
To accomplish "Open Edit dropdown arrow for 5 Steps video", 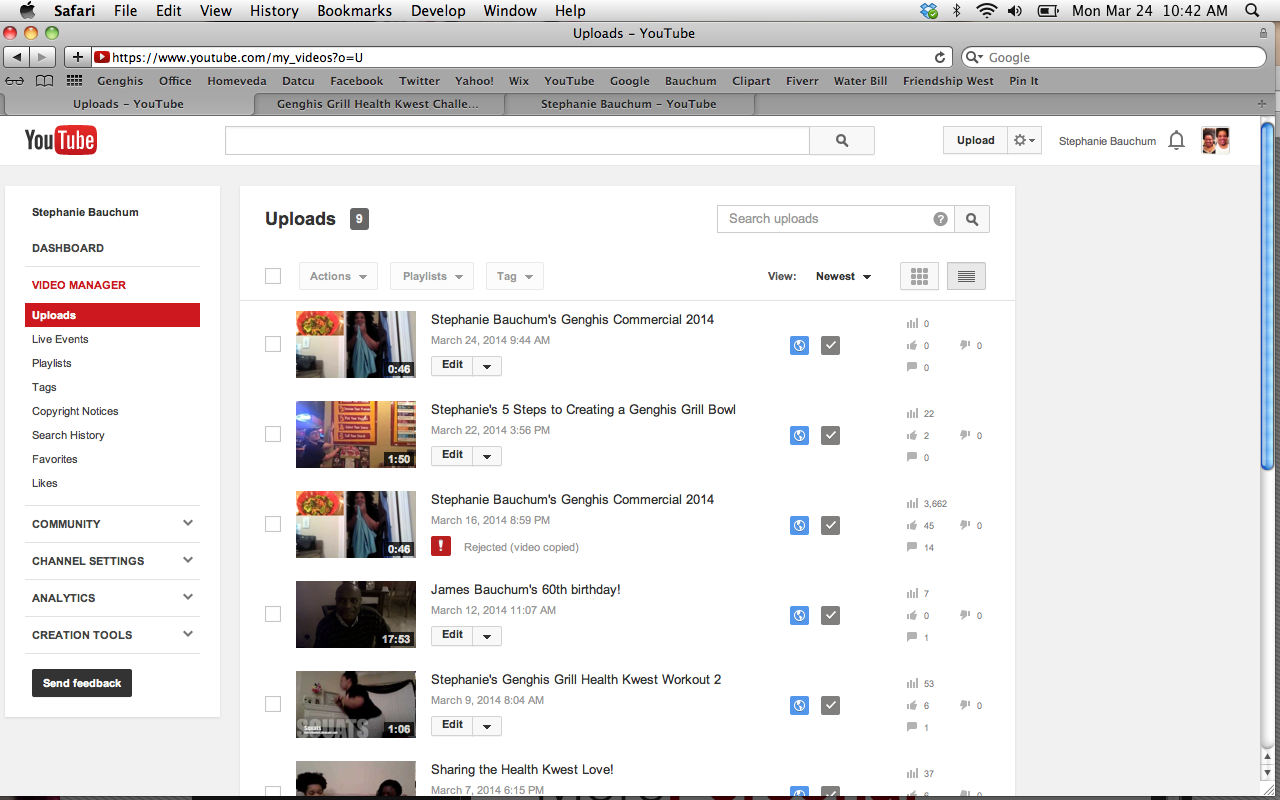I will pos(487,456).
